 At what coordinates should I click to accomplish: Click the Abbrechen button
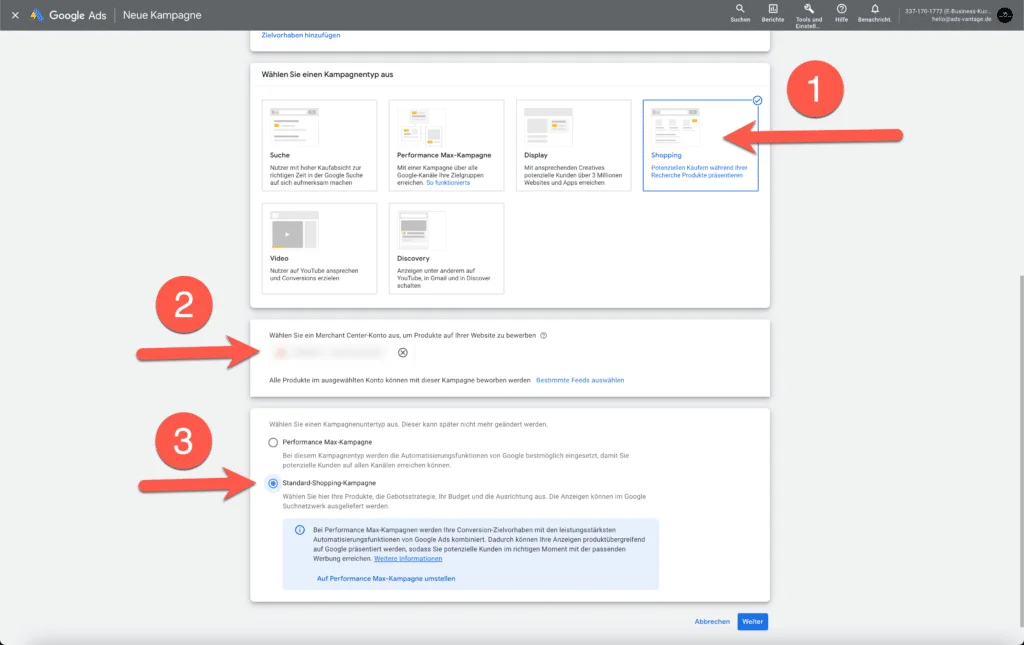click(712, 621)
